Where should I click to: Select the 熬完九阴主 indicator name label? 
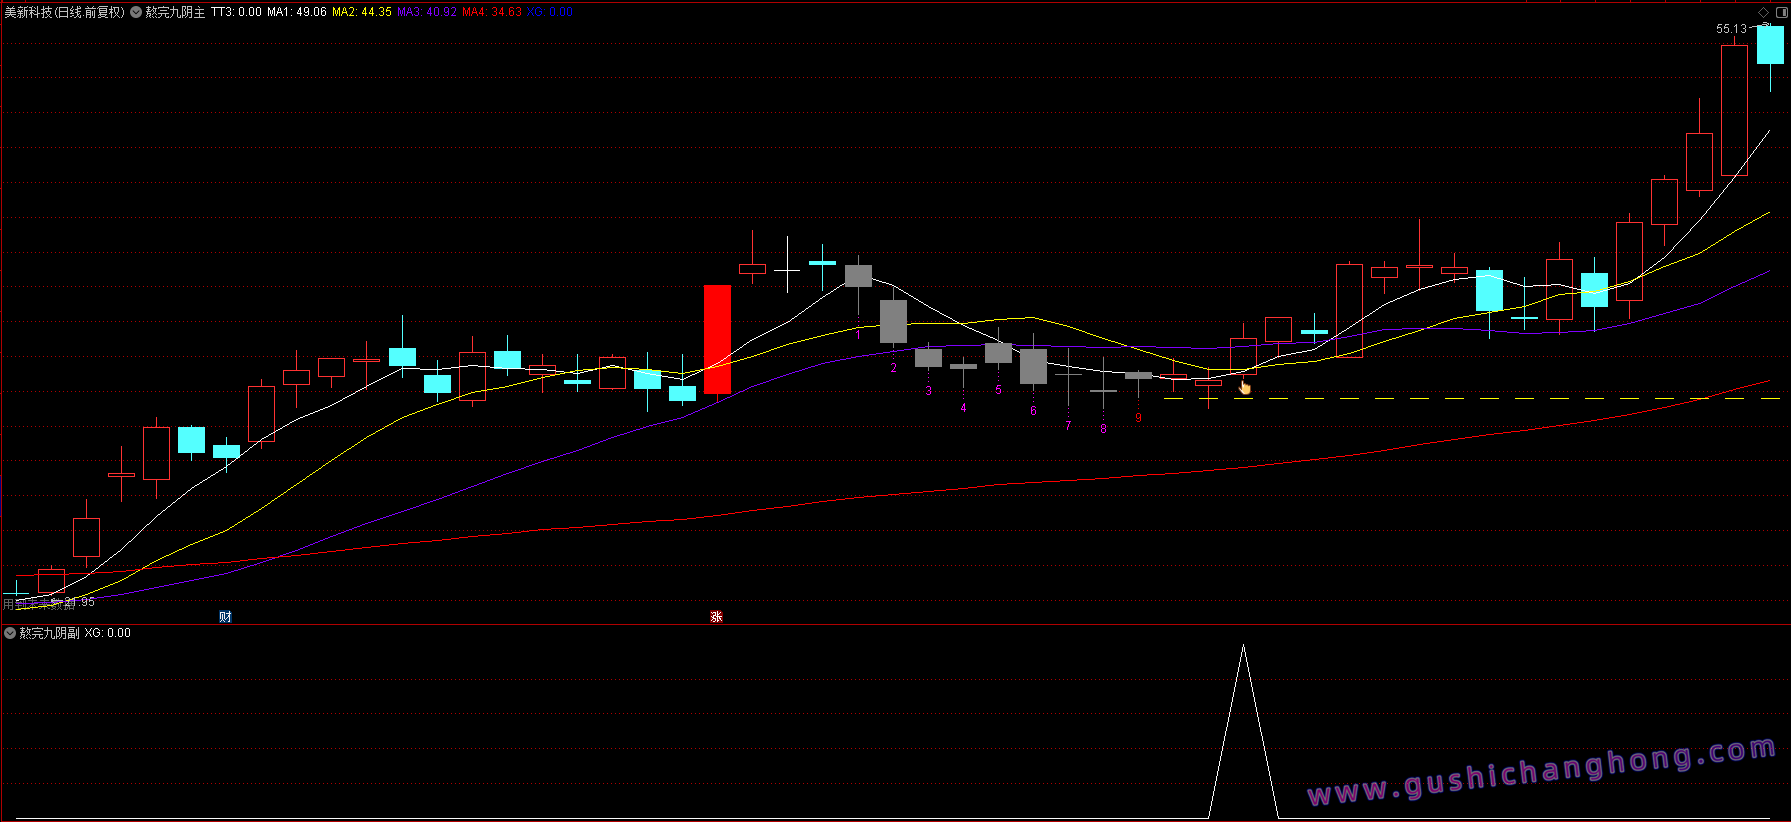[175, 12]
